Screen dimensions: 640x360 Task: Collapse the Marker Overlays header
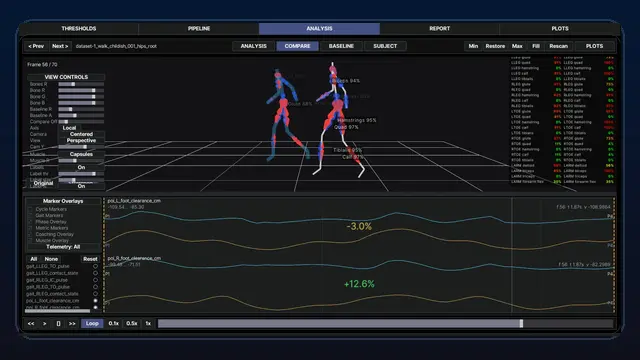click(x=63, y=201)
